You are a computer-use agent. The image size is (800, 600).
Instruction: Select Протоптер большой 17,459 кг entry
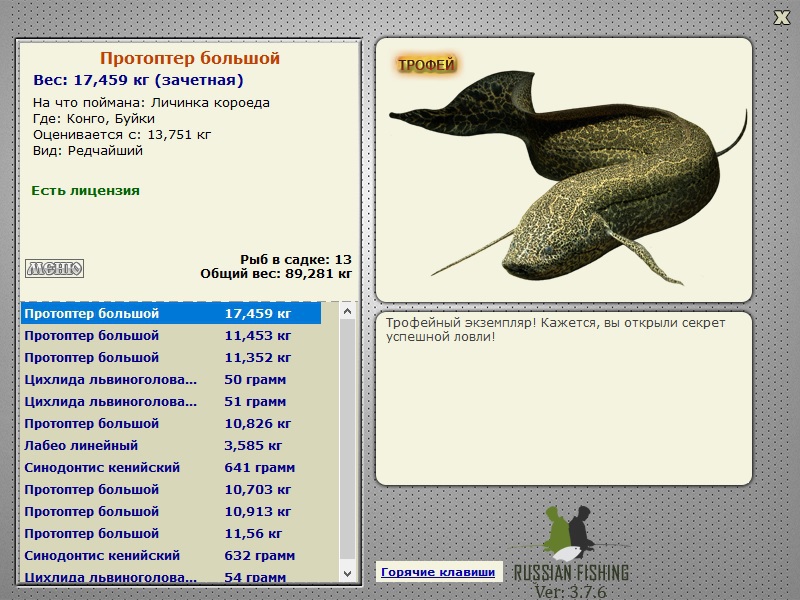click(x=171, y=313)
